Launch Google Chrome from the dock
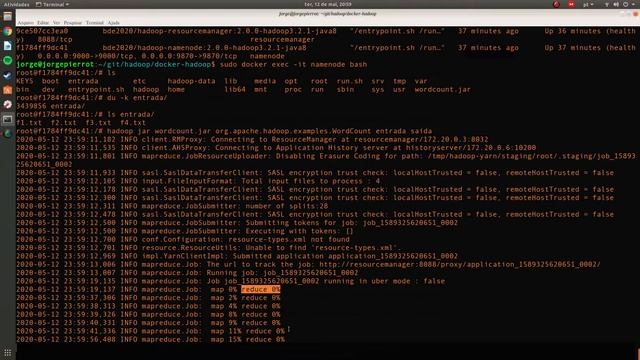 point(7,31)
